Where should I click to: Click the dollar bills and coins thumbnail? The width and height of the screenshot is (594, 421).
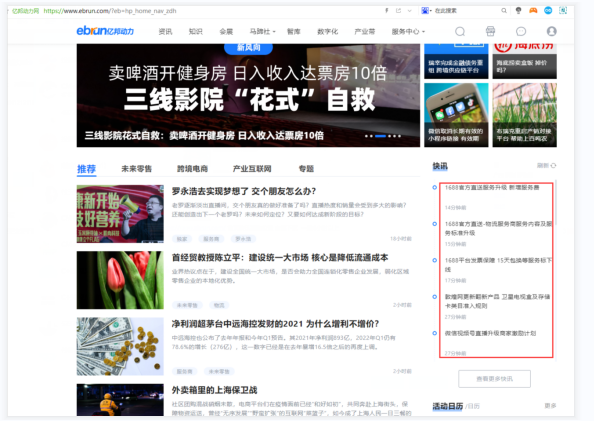tap(120, 346)
